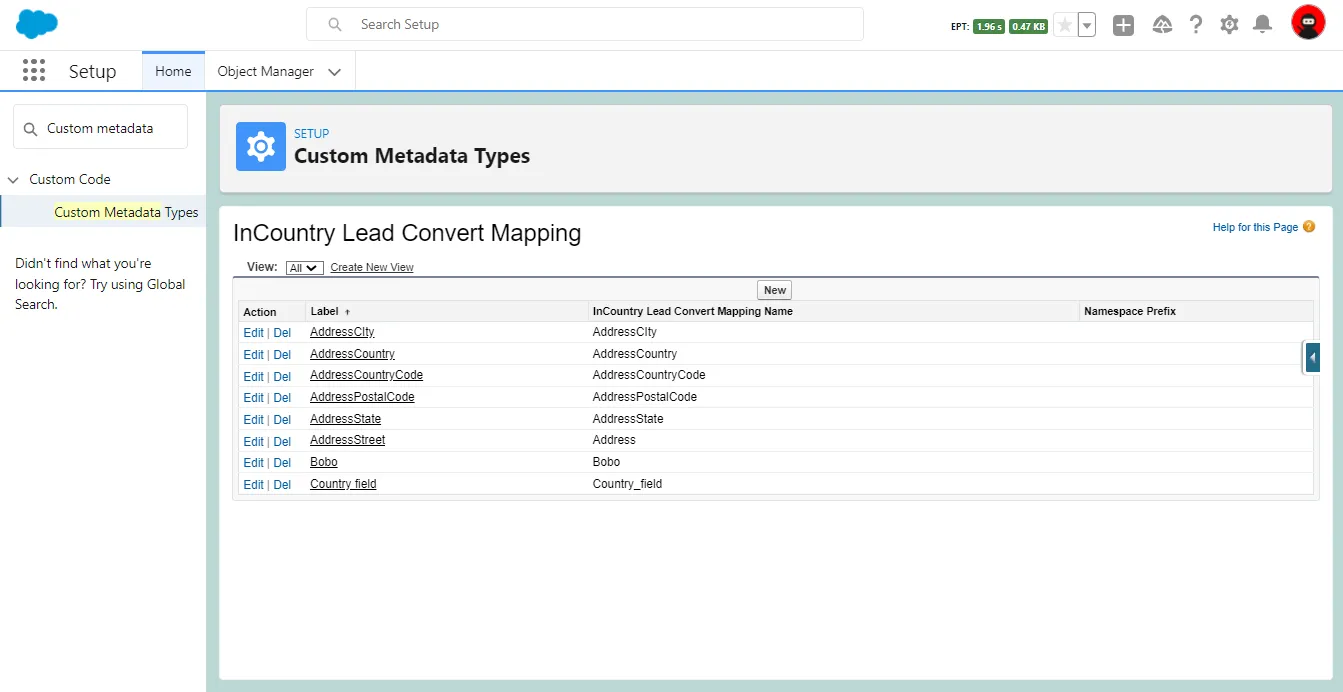1343x692 pixels.
Task: Click the Salesforce cloud logo
Action: tap(37, 24)
